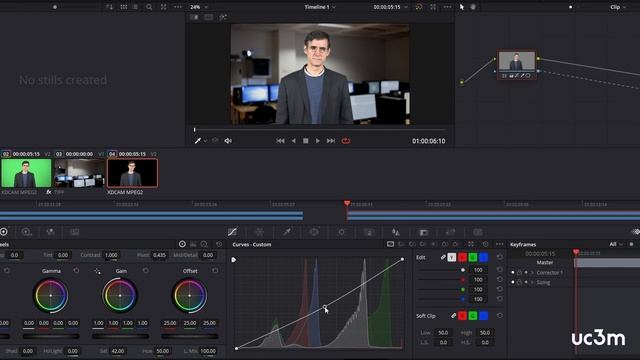Toggle the red Edit curve channel
This screenshot has width=640, height=360.
tap(462, 257)
